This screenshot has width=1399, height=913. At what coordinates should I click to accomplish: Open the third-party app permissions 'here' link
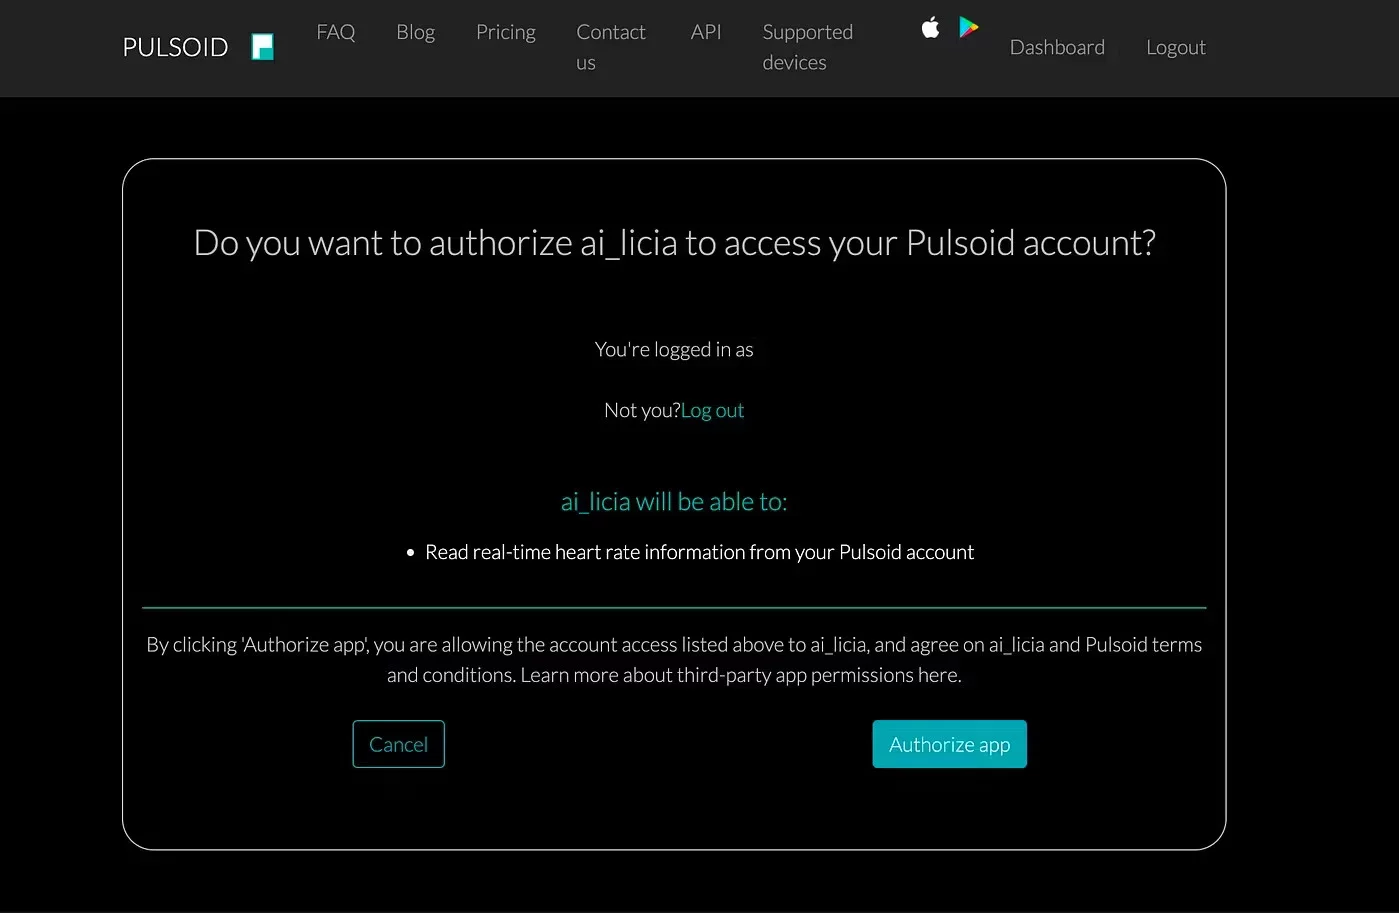click(938, 675)
